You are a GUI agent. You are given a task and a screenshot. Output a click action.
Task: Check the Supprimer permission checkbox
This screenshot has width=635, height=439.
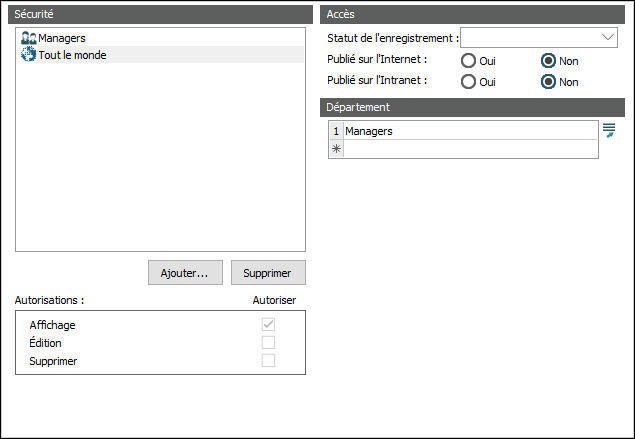(x=268, y=361)
